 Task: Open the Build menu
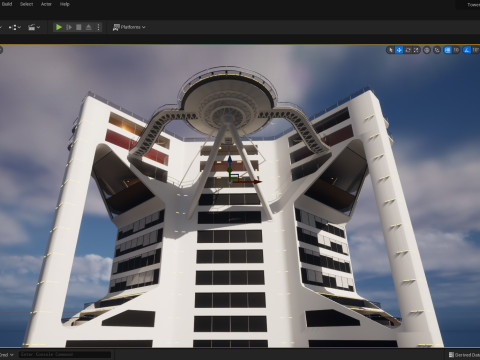(x=7, y=4)
